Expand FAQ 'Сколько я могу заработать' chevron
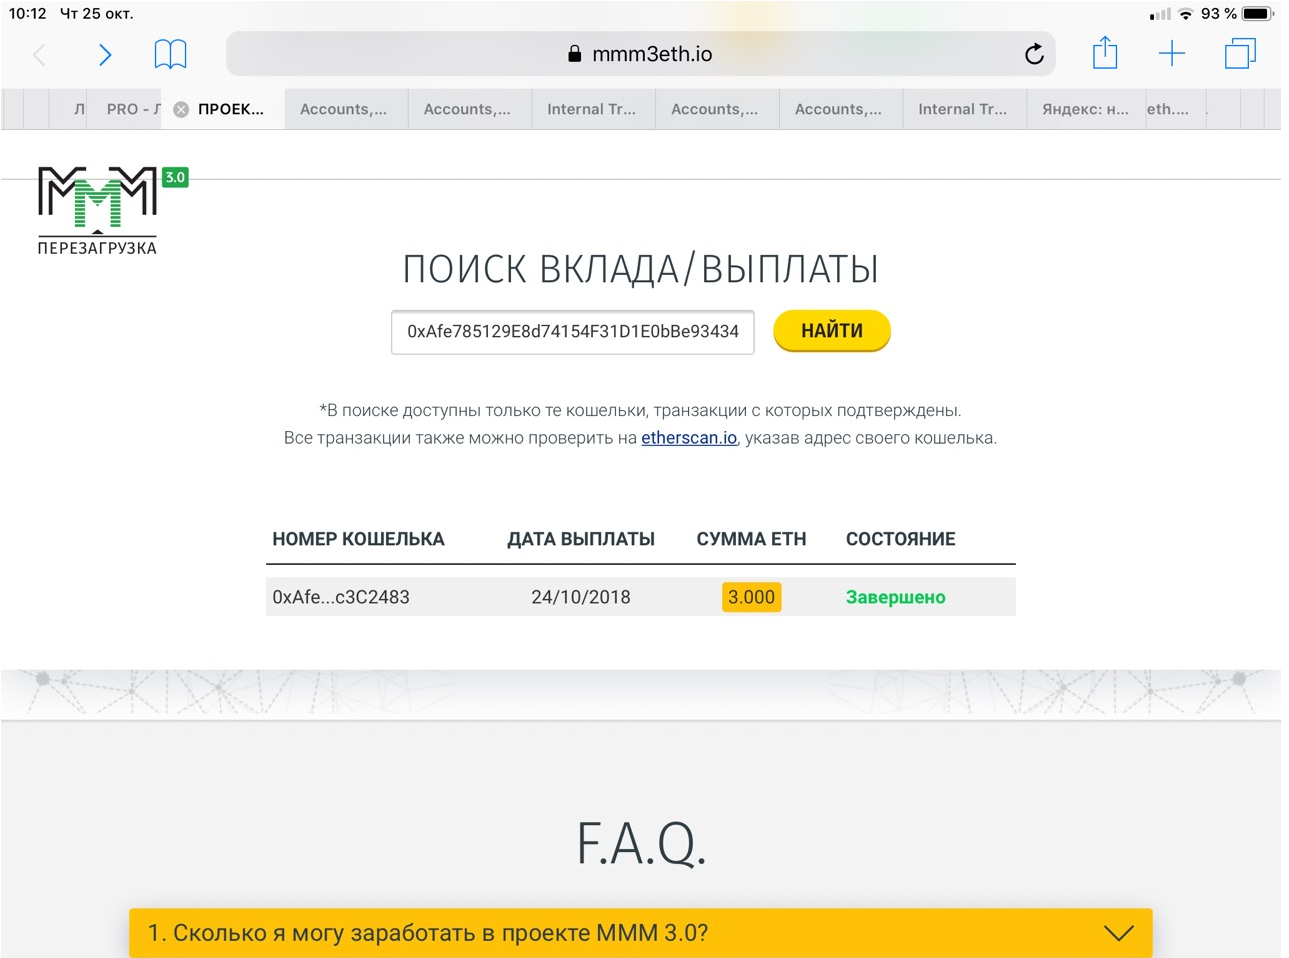This screenshot has width=1289, height=958. 1119,933
